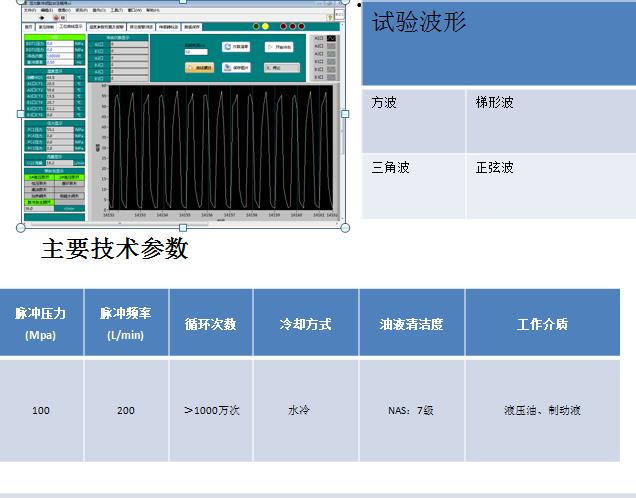636x498 pixels.
Task: Open the 文件(F) menu
Action: (x=29, y=11)
